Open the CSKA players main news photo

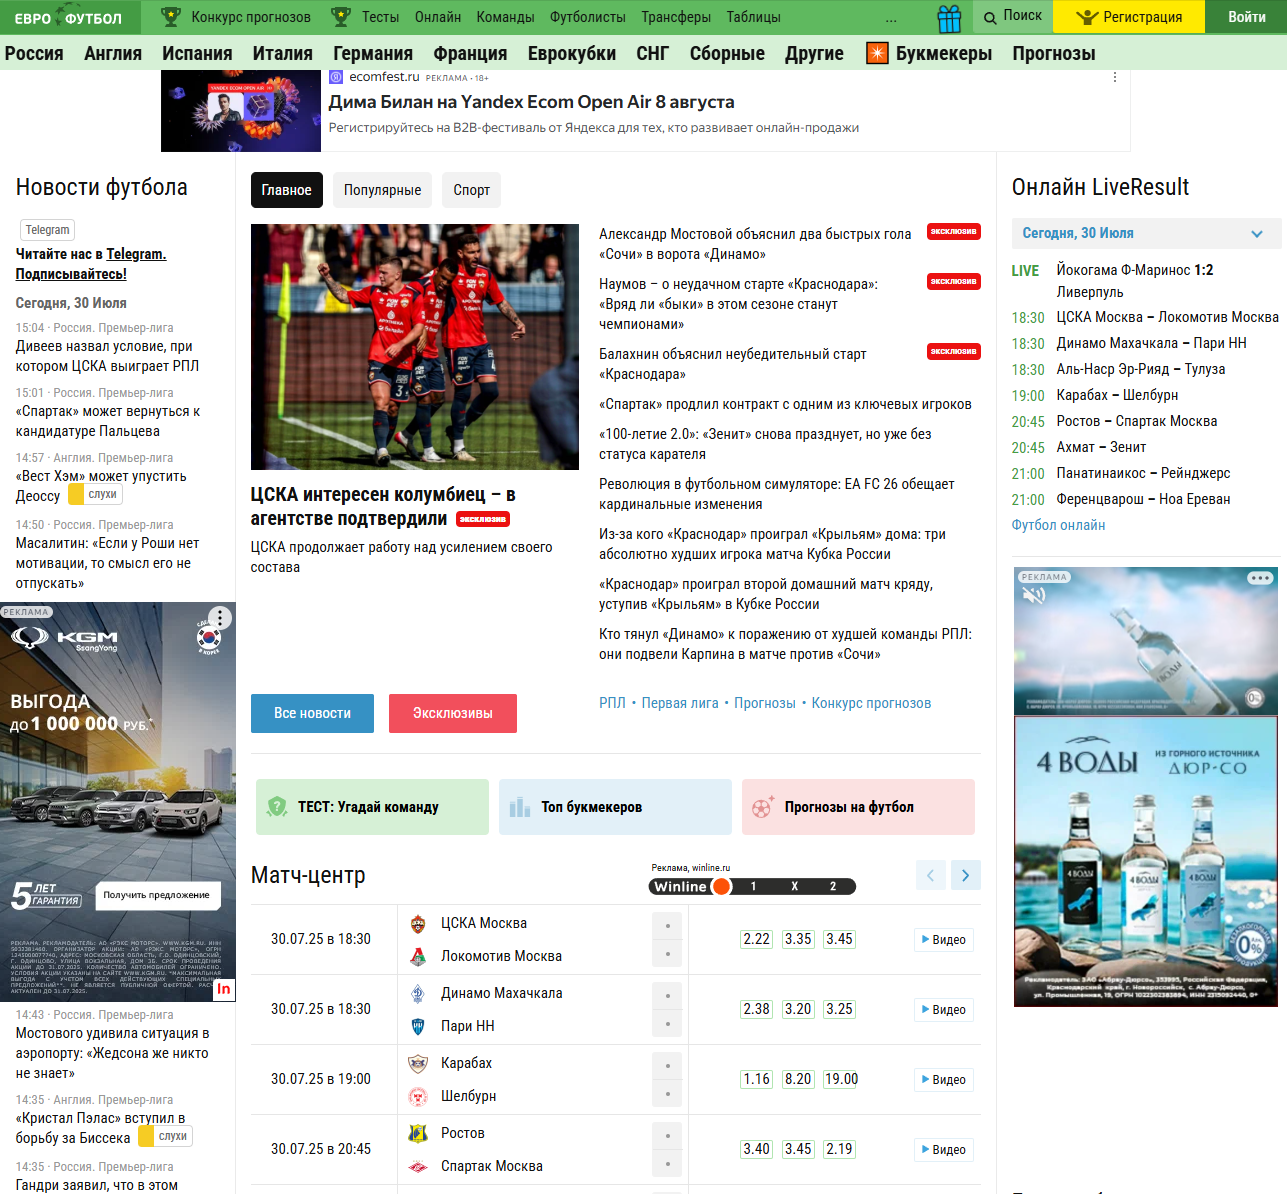[x=415, y=347]
